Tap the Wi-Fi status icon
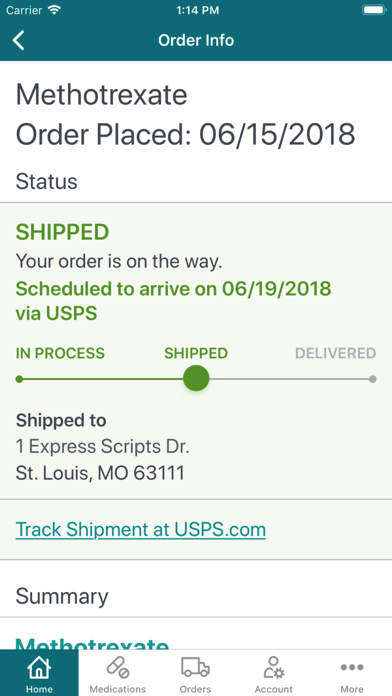Screen dimensions: 392x696 click(x=55, y=10)
